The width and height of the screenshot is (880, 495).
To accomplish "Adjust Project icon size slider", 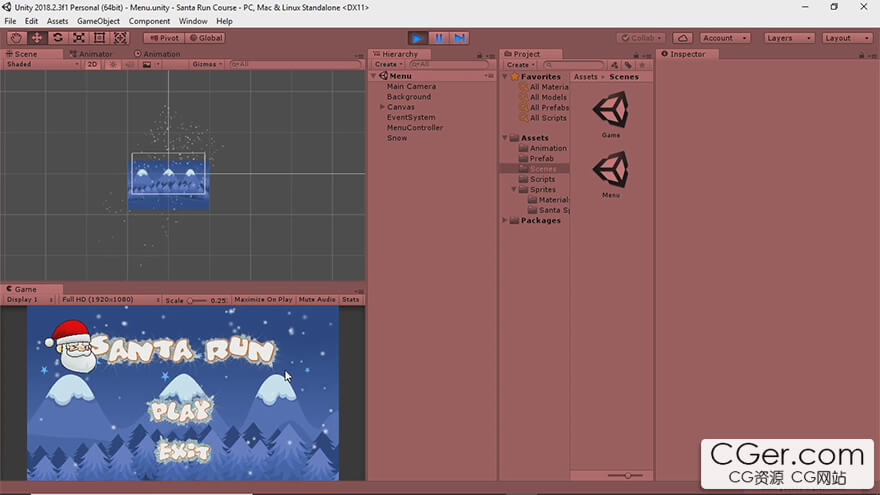I will [626, 475].
